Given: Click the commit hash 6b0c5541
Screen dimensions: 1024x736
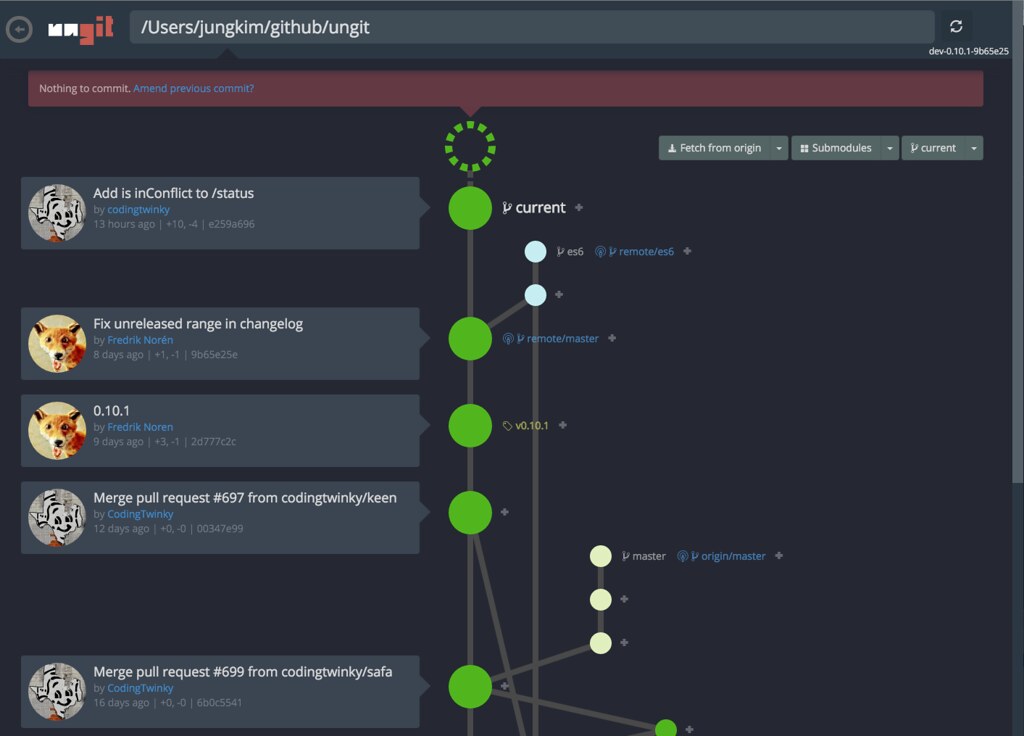Looking at the screenshot, I should 219,703.
